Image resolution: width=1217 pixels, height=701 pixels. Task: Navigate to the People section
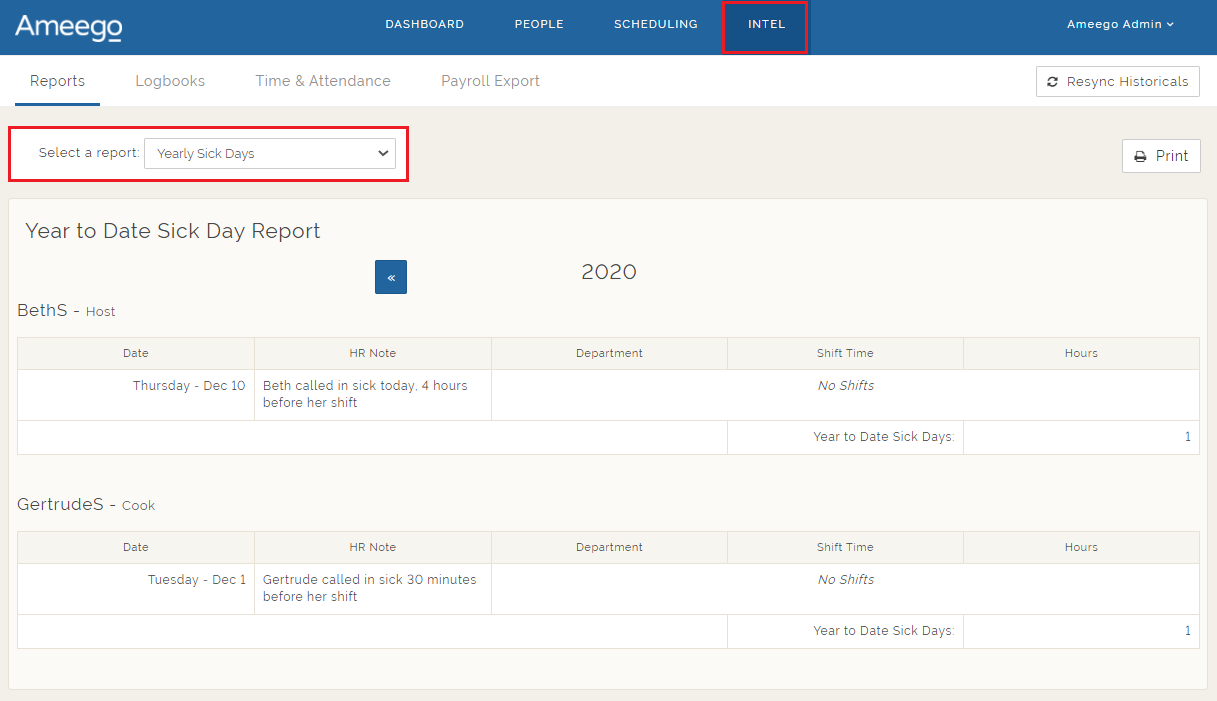(x=539, y=25)
